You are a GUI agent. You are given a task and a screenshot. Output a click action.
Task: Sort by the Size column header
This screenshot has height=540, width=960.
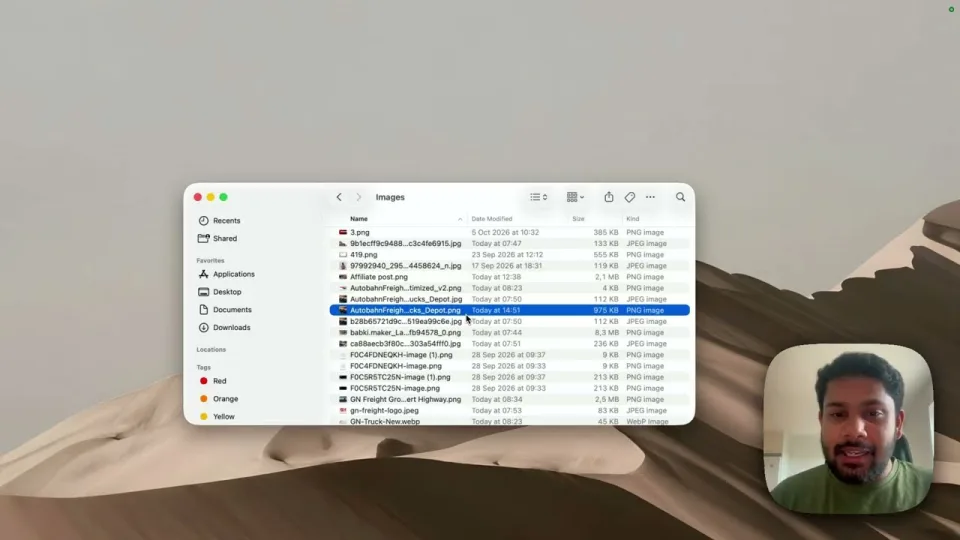click(579, 219)
